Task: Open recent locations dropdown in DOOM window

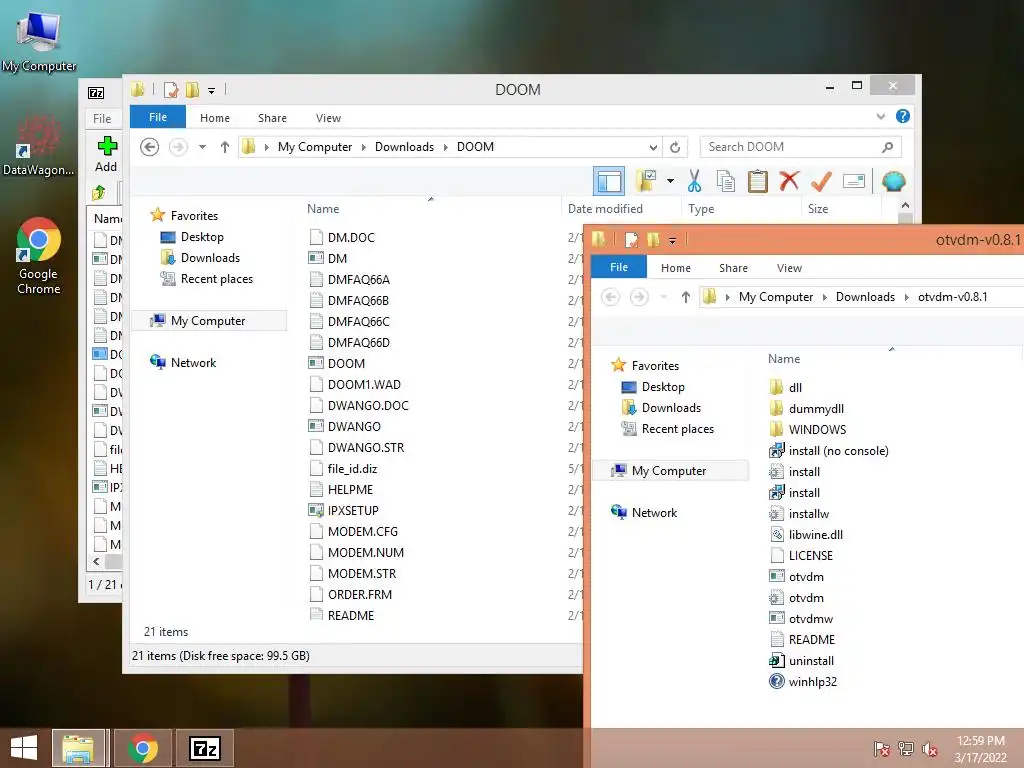Action: (202, 147)
